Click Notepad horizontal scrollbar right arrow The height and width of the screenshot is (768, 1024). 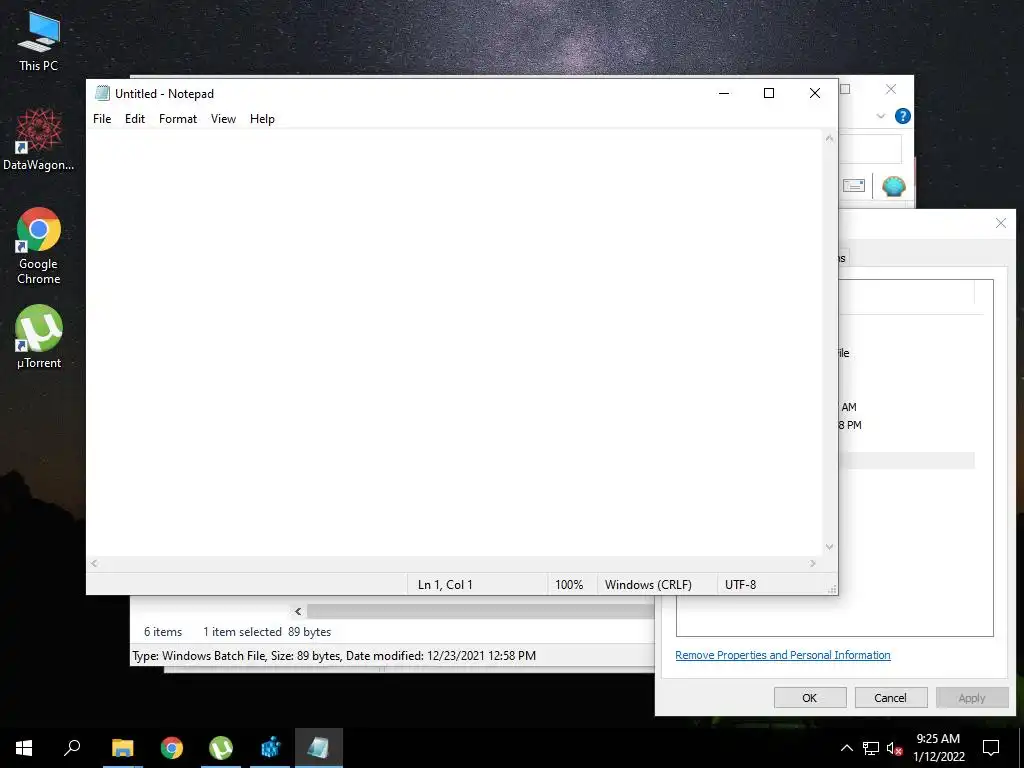(x=813, y=564)
